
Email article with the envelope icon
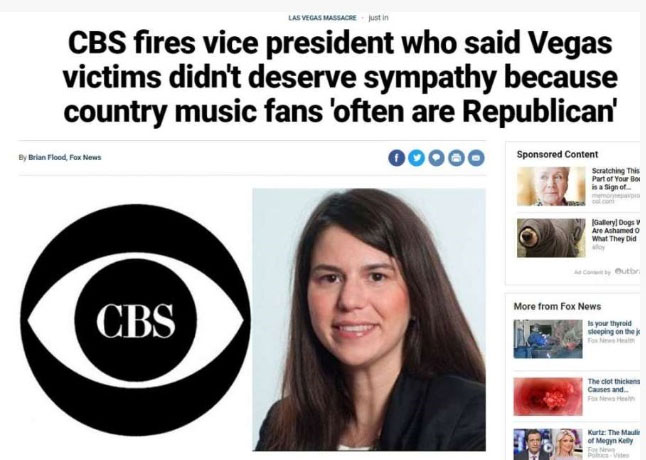point(476,158)
